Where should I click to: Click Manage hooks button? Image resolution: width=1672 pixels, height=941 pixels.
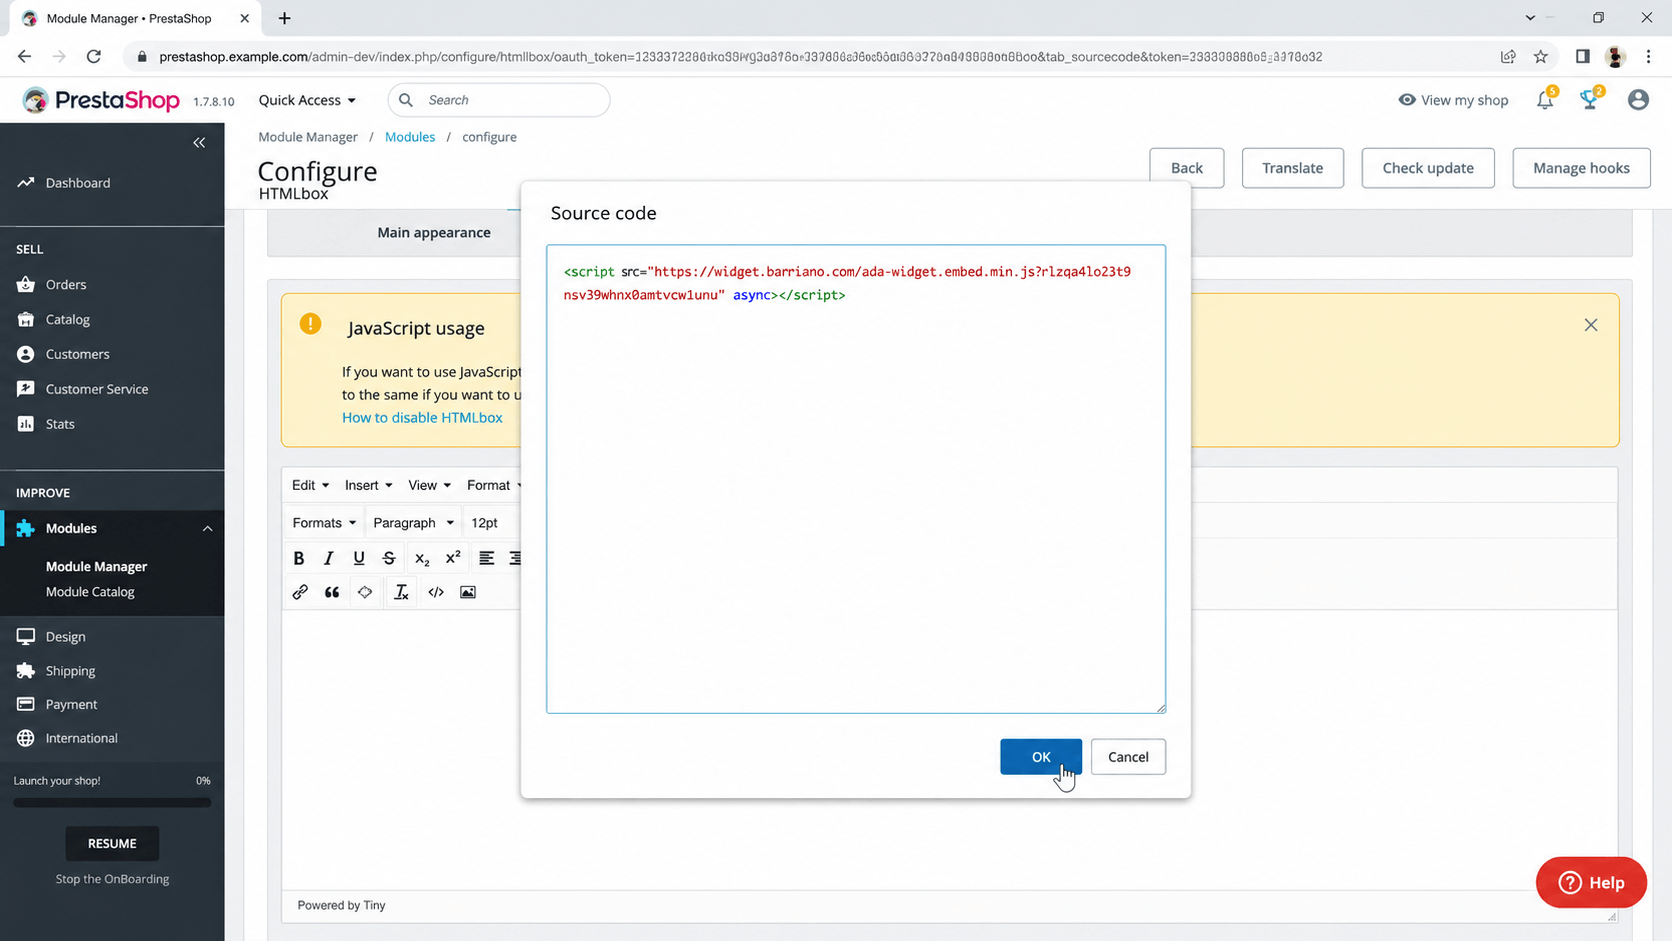coord(1581,168)
